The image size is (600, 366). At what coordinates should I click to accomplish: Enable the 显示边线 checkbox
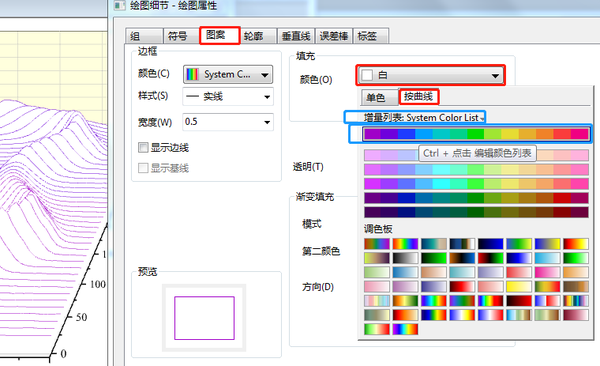[143, 147]
